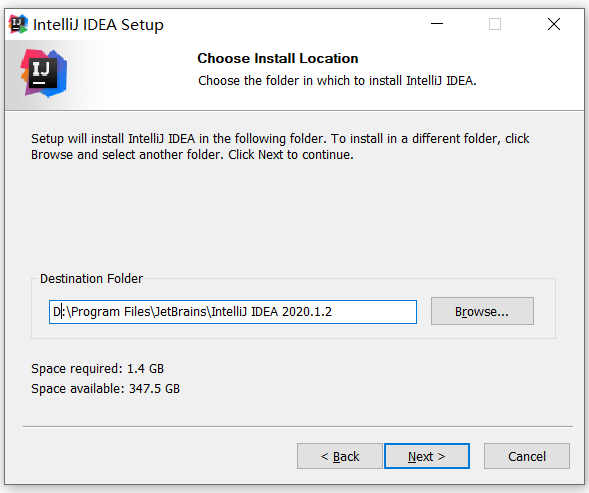589x493 pixels.
Task: Place cursor after '2020.1.2' in the path
Action: (x=333, y=312)
